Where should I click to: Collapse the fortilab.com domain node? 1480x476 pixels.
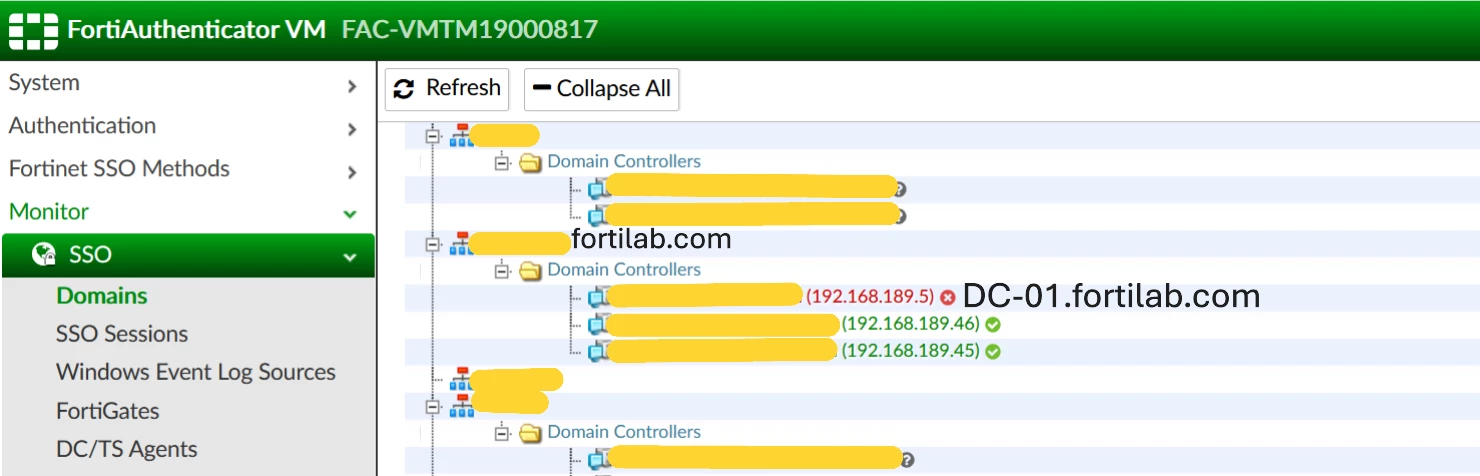click(x=432, y=243)
